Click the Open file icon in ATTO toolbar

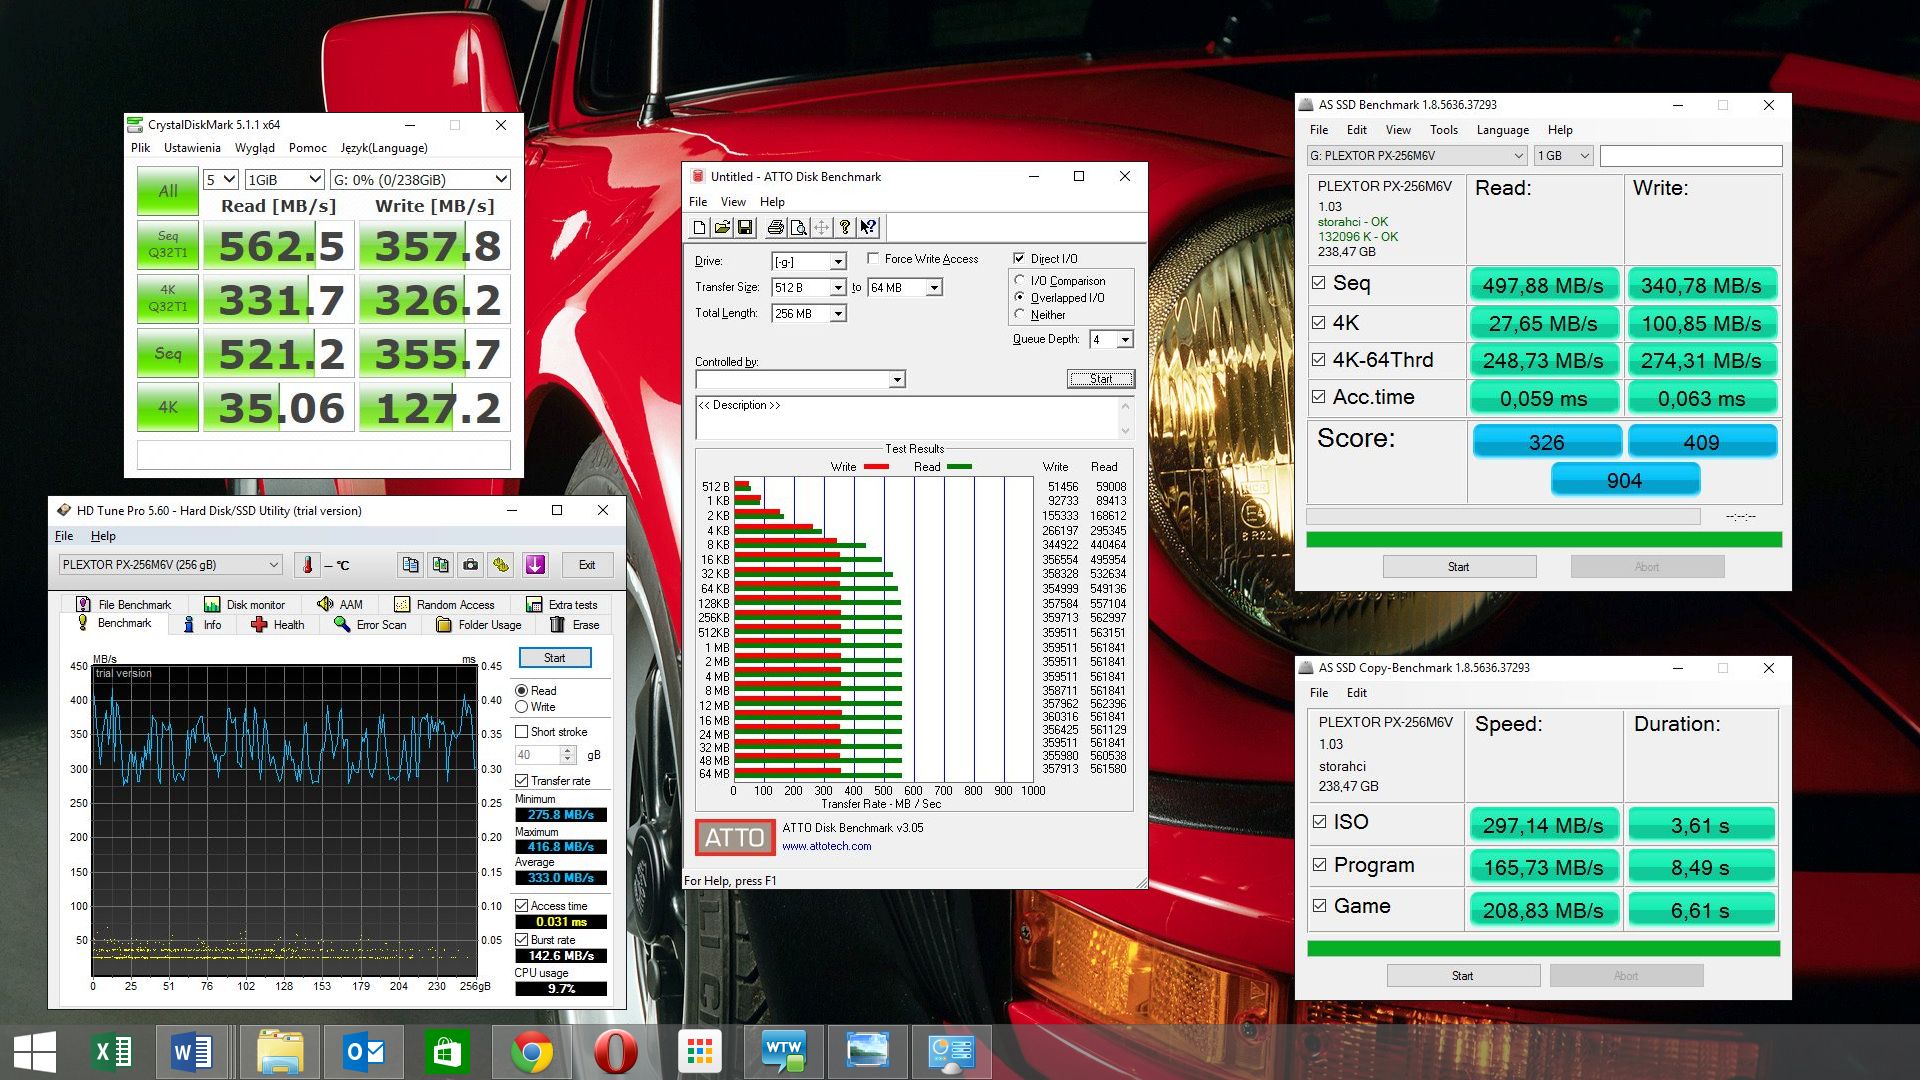[x=722, y=228]
